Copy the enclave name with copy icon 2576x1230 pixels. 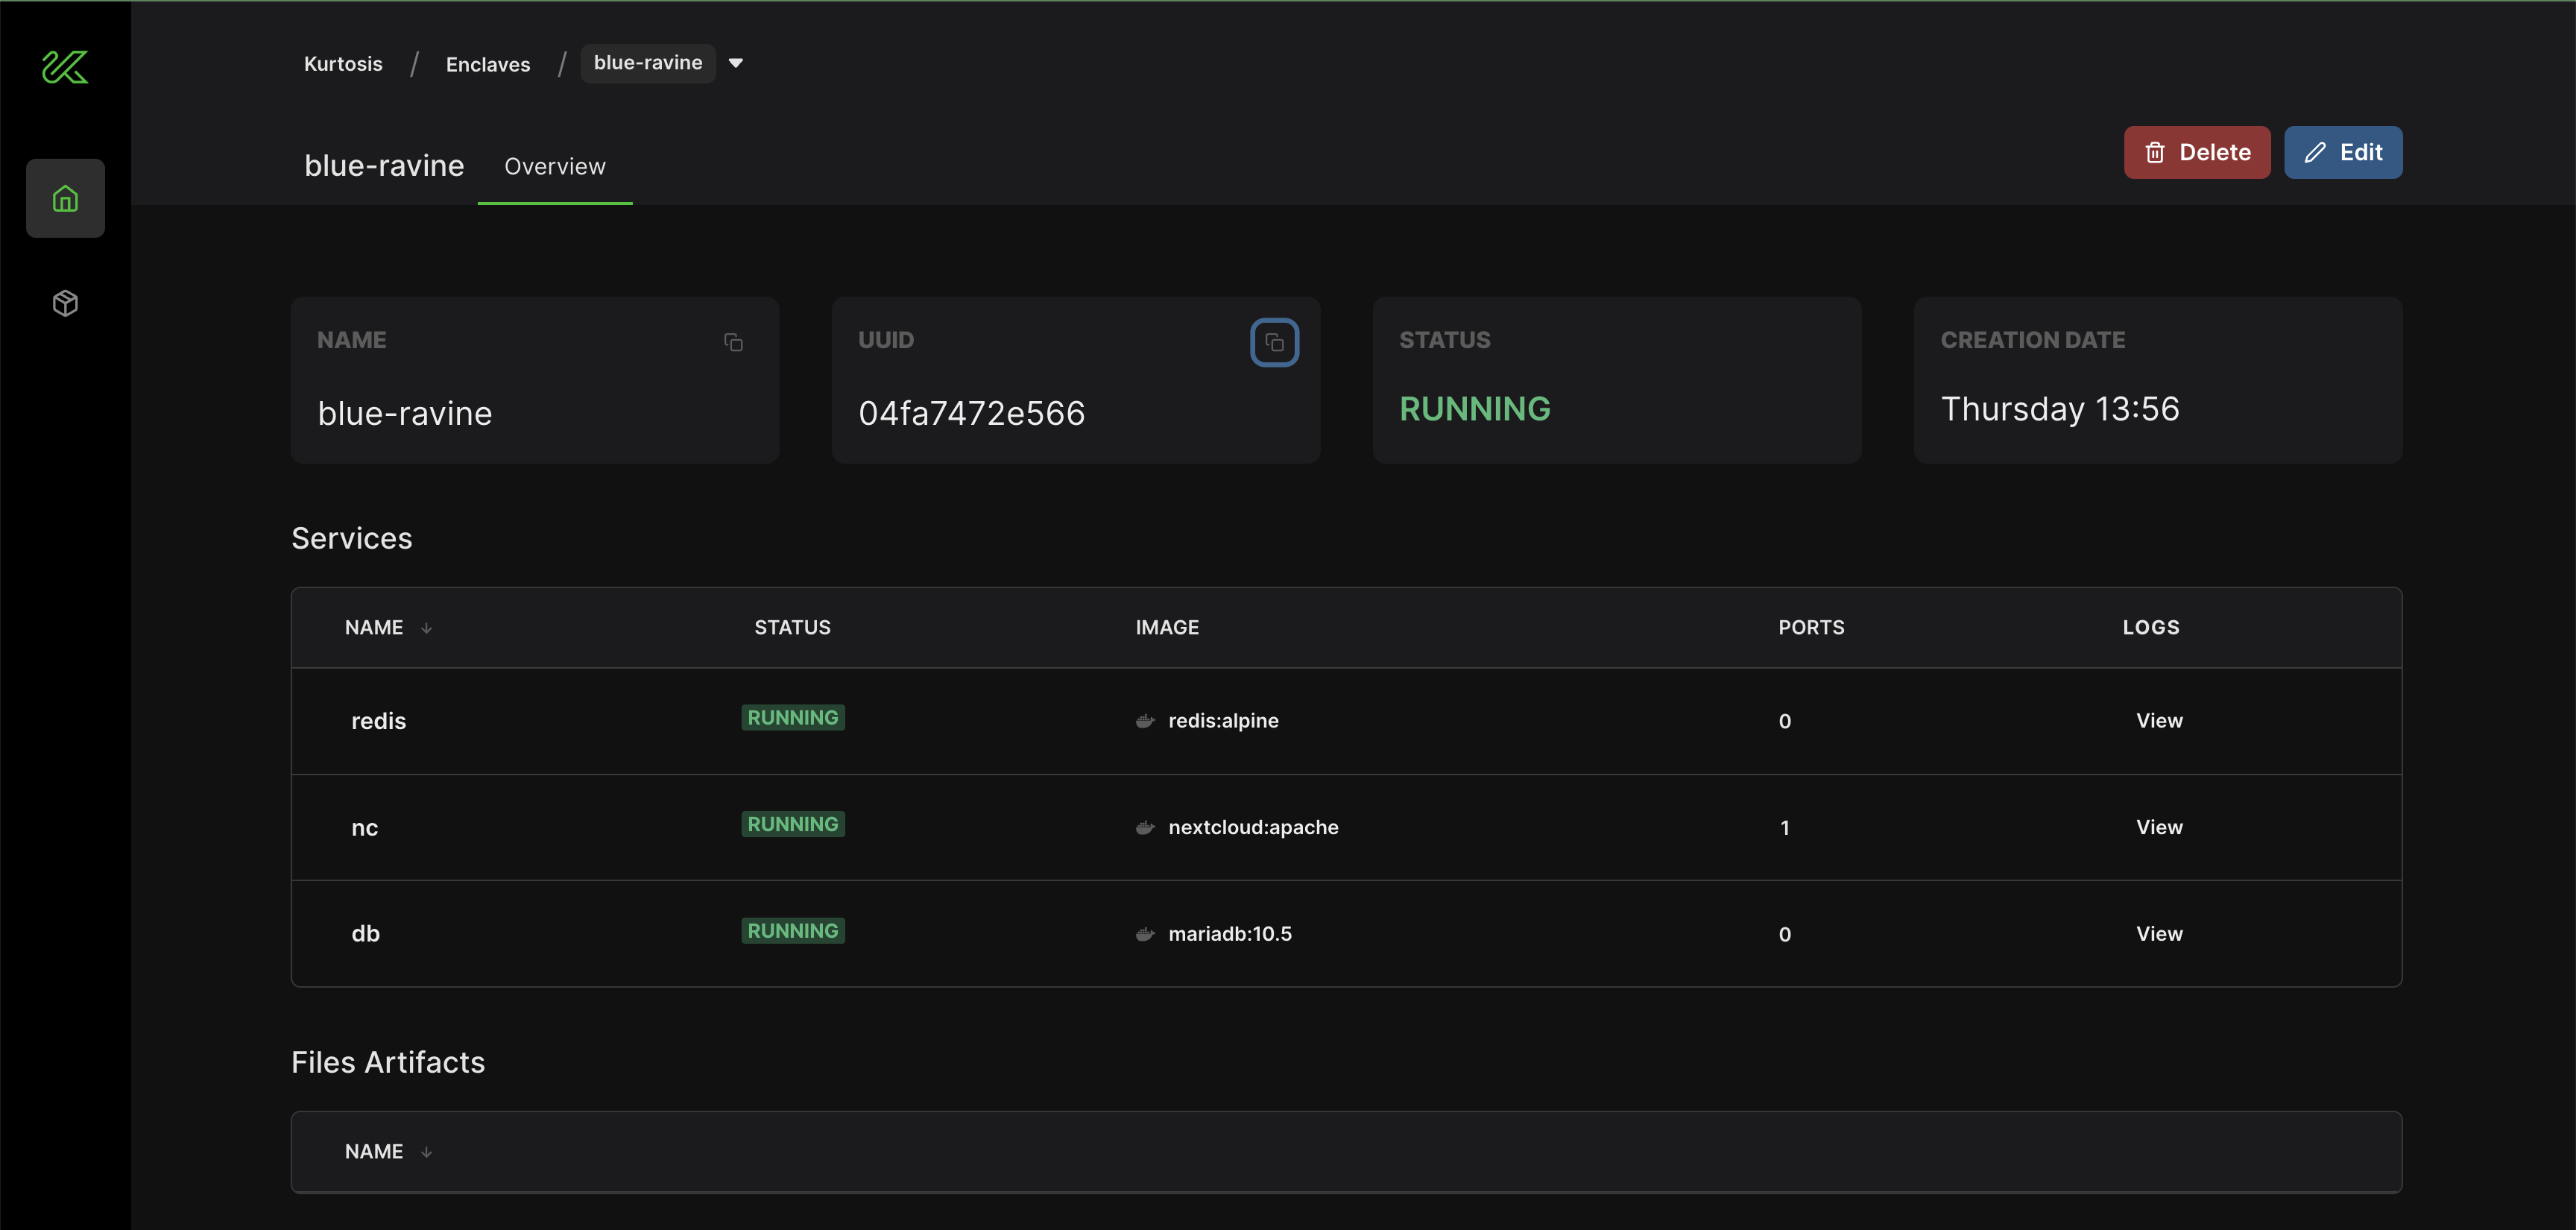click(733, 343)
